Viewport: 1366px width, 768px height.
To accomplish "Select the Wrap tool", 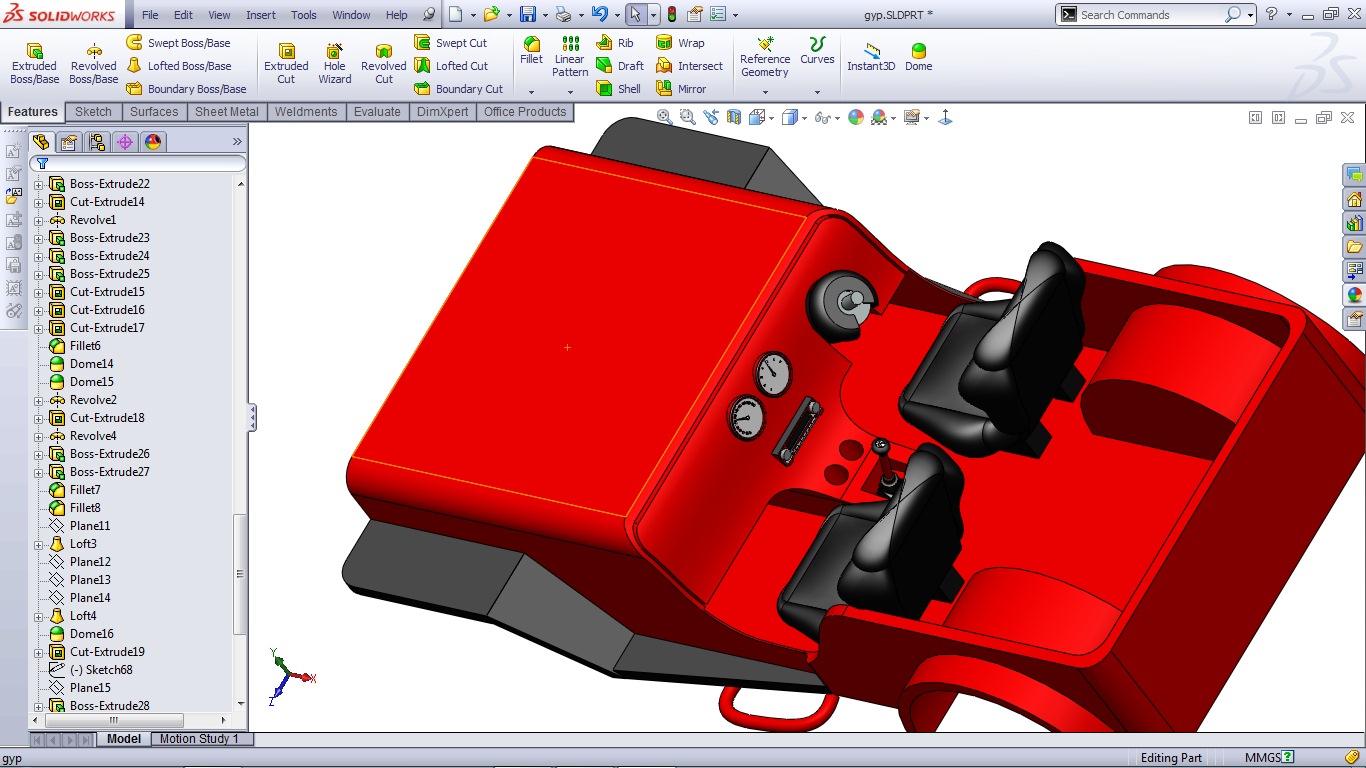I will (680, 43).
